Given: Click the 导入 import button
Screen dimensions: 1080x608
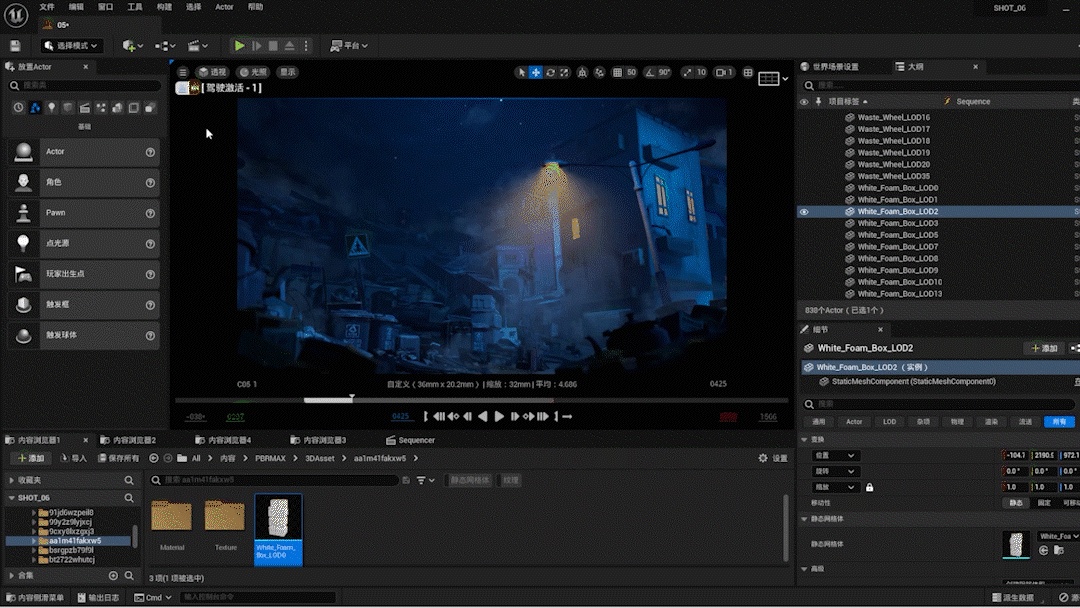Looking at the screenshot, I should pos(74,459).
